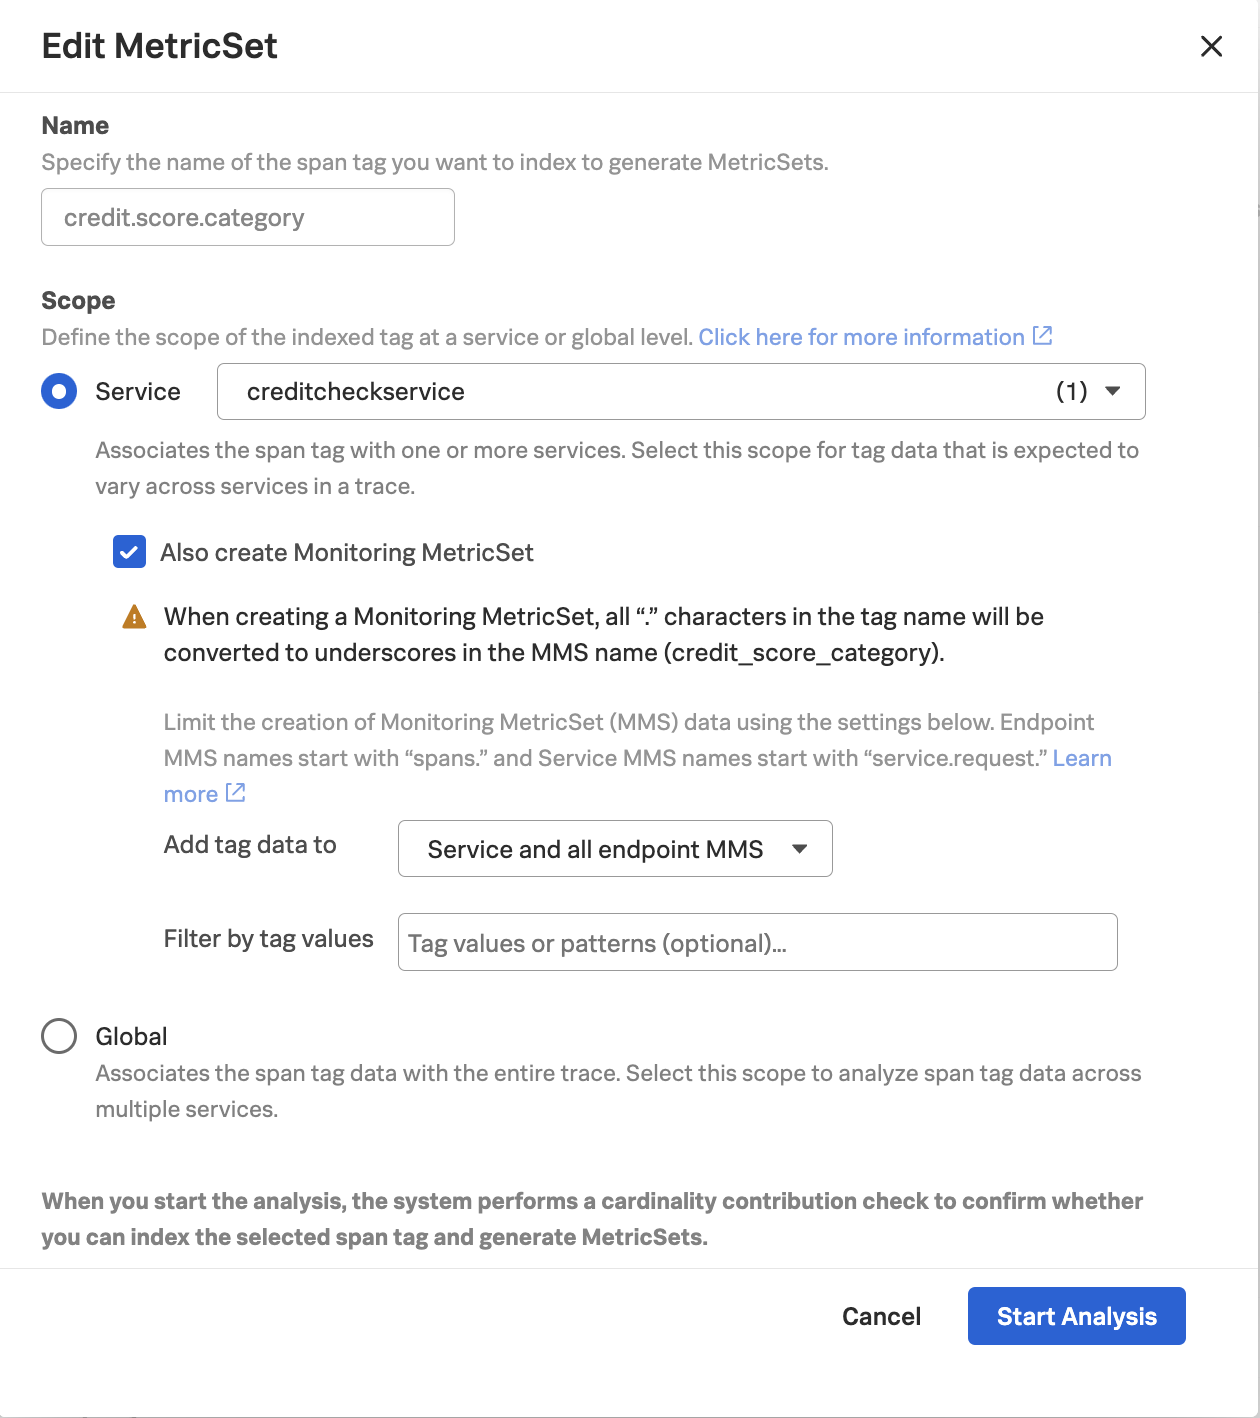The height and width of the screenshot is (1418, 1260).
Task: Click external link icon next to 'more'
Action: click(x=236, y=793)
